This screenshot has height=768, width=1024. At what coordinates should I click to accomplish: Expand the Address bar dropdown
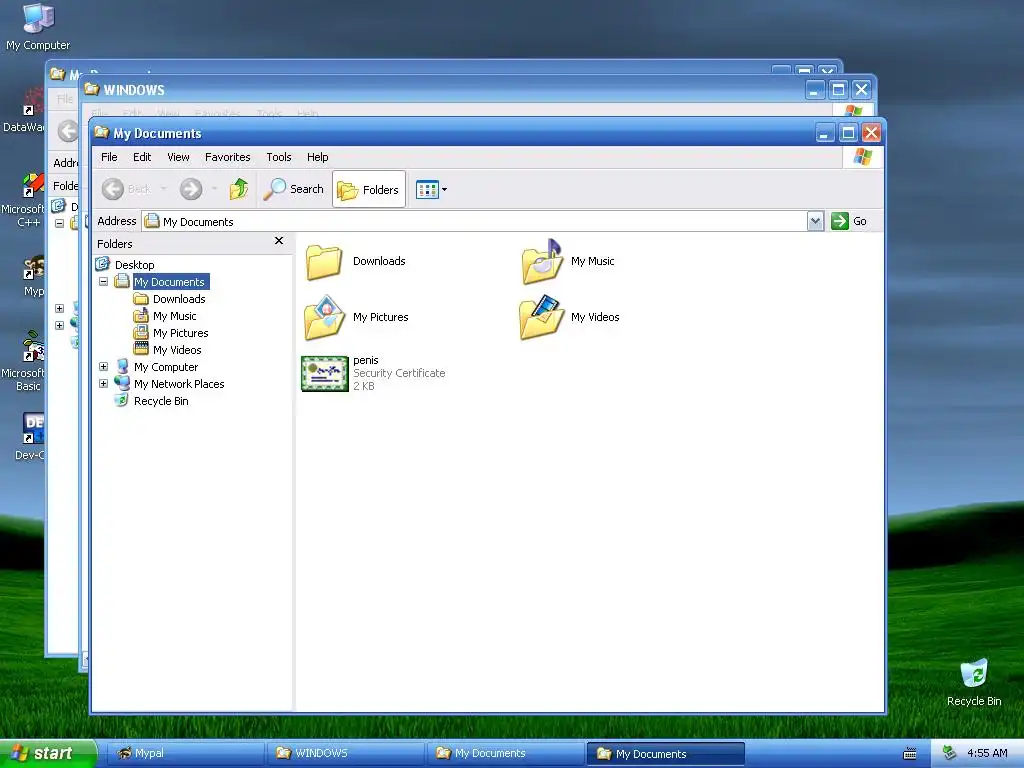[815, 221]
